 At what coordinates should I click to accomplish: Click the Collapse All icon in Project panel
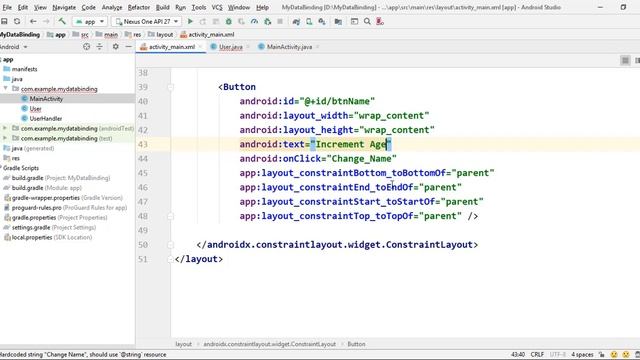point(100,47)
